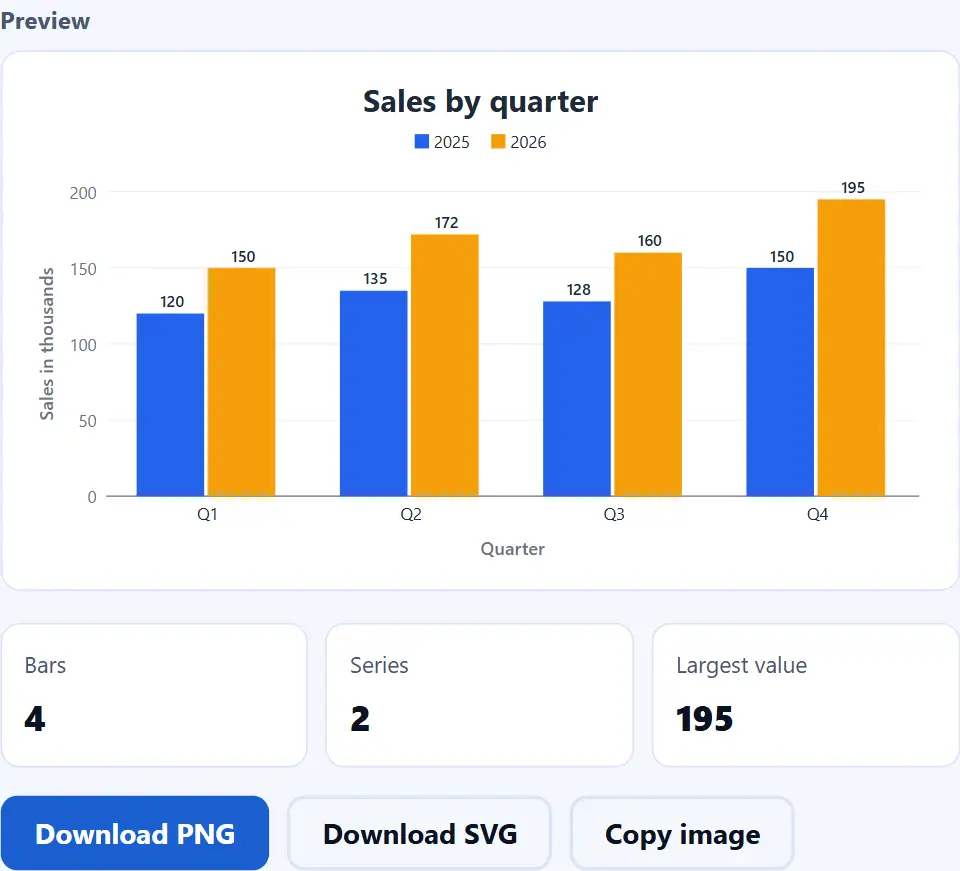
Task: Click the orange Q3 bar labeled 160
Action: tap(648, 374)
